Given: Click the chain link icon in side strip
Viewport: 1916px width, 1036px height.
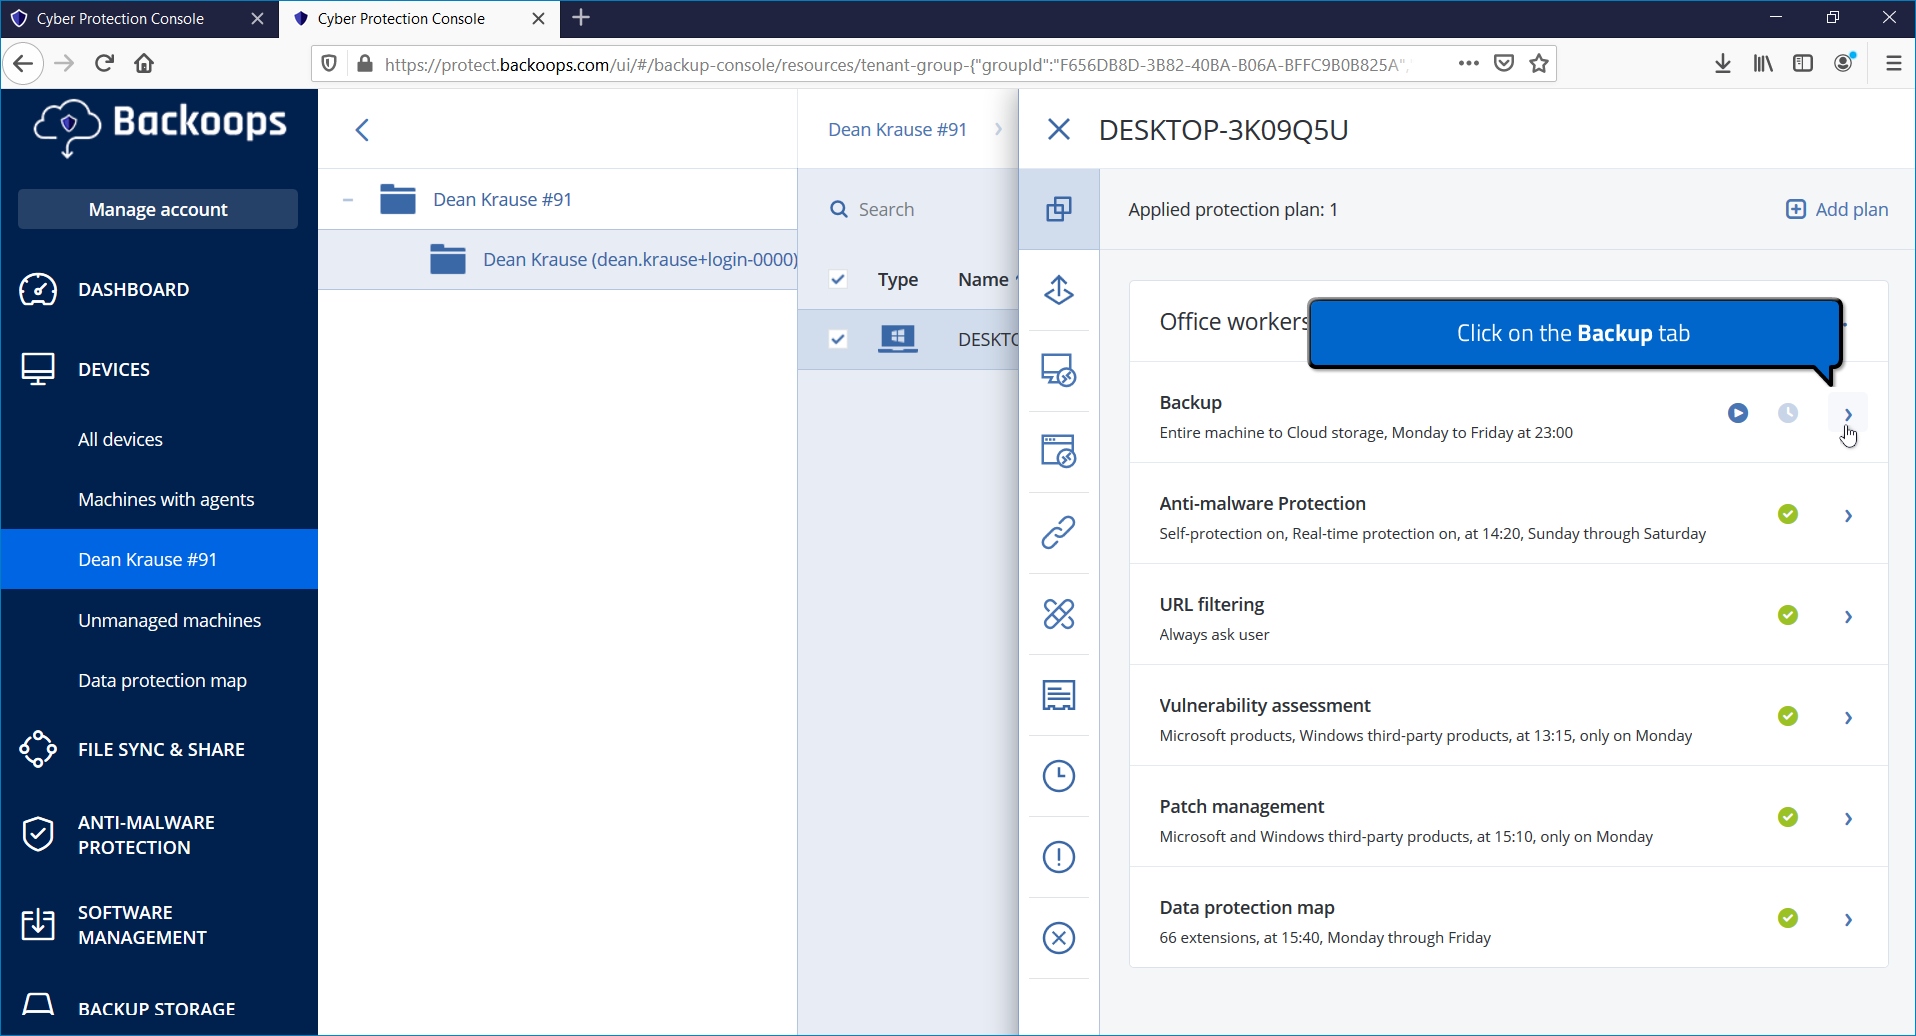Looking at the screenshot, I should (1059, 532).
